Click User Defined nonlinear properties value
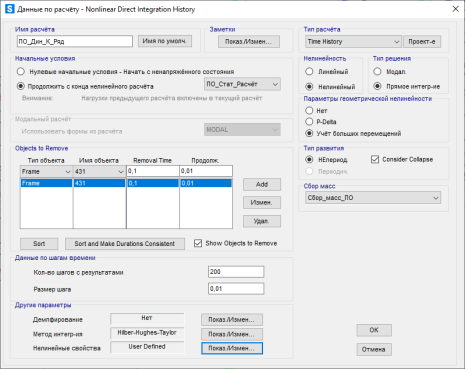This screenshot has width=466, height=369. (147, 347)
